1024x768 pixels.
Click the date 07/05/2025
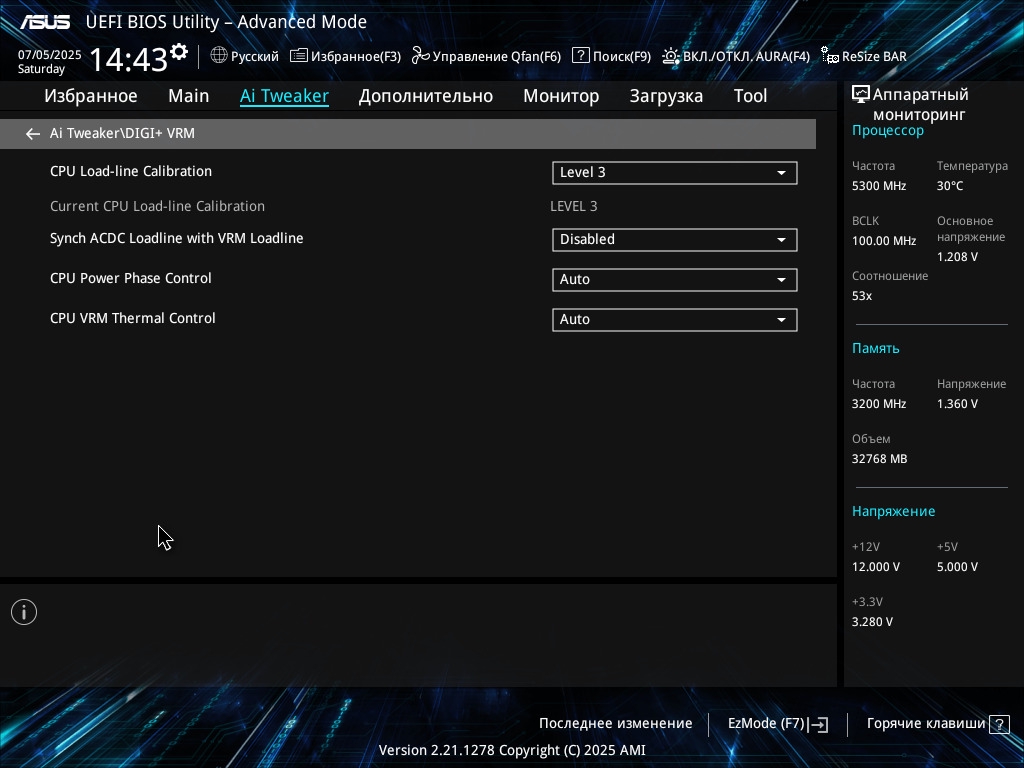[x=50, y=55]
